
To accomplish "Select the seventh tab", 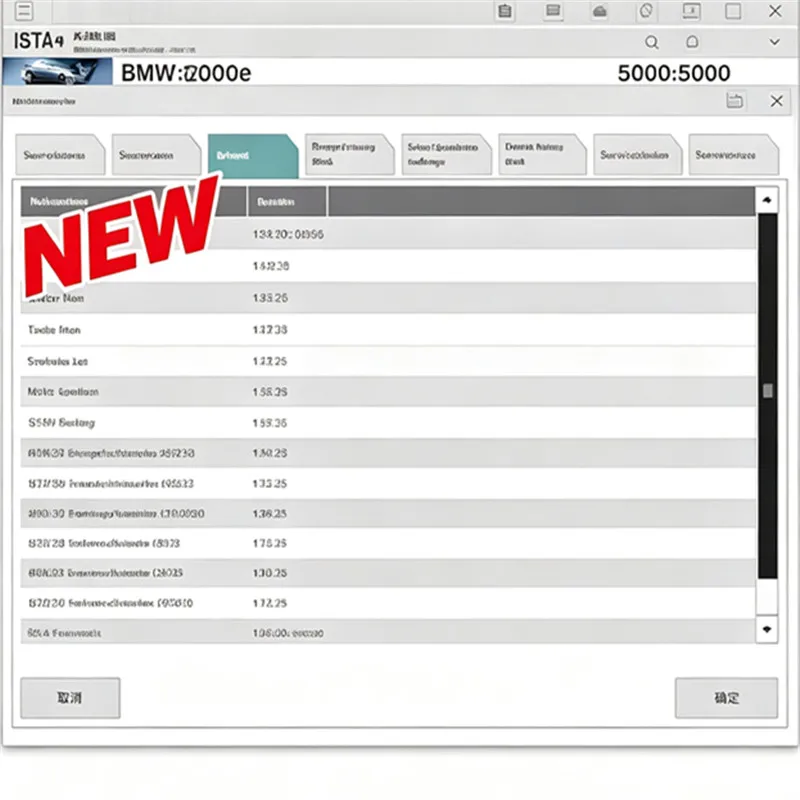I will click(638, 155).
